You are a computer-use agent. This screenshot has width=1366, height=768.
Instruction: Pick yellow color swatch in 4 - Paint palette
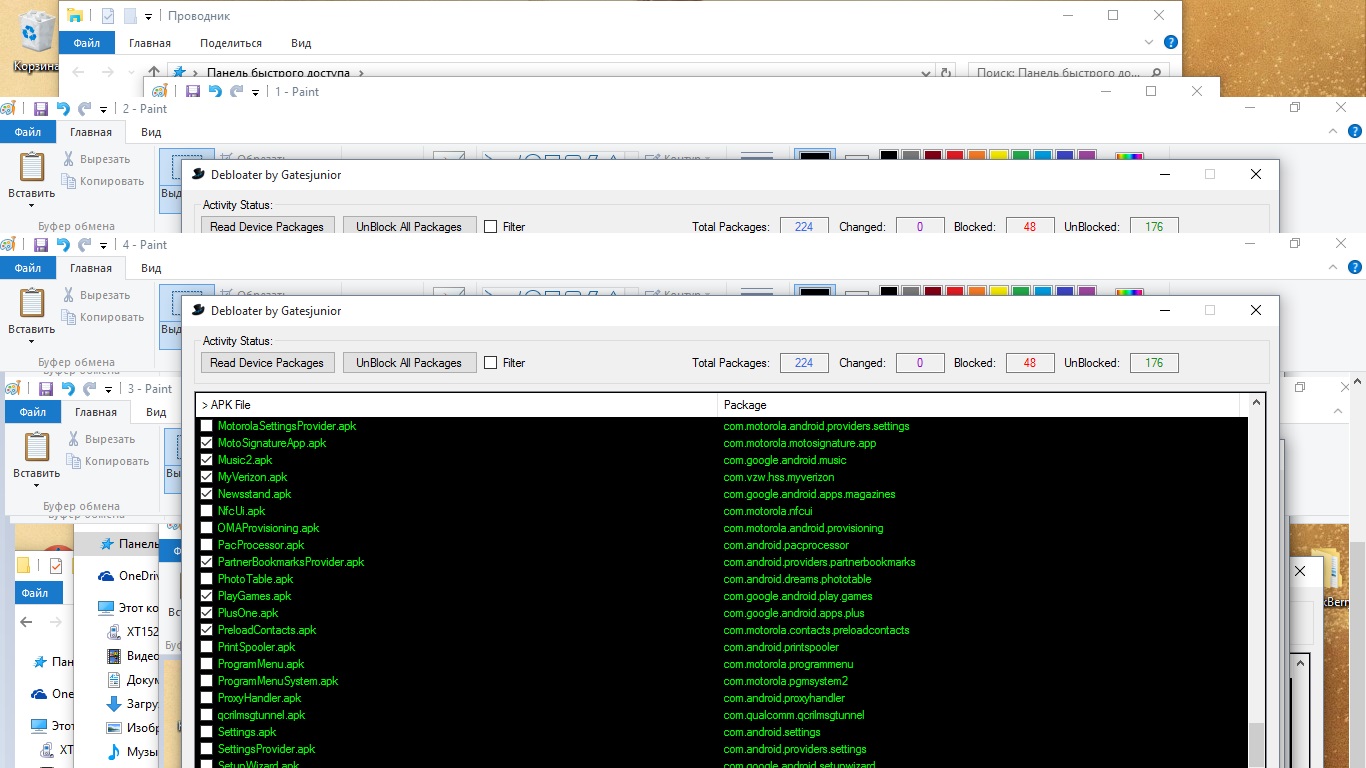tap(999, 291)
